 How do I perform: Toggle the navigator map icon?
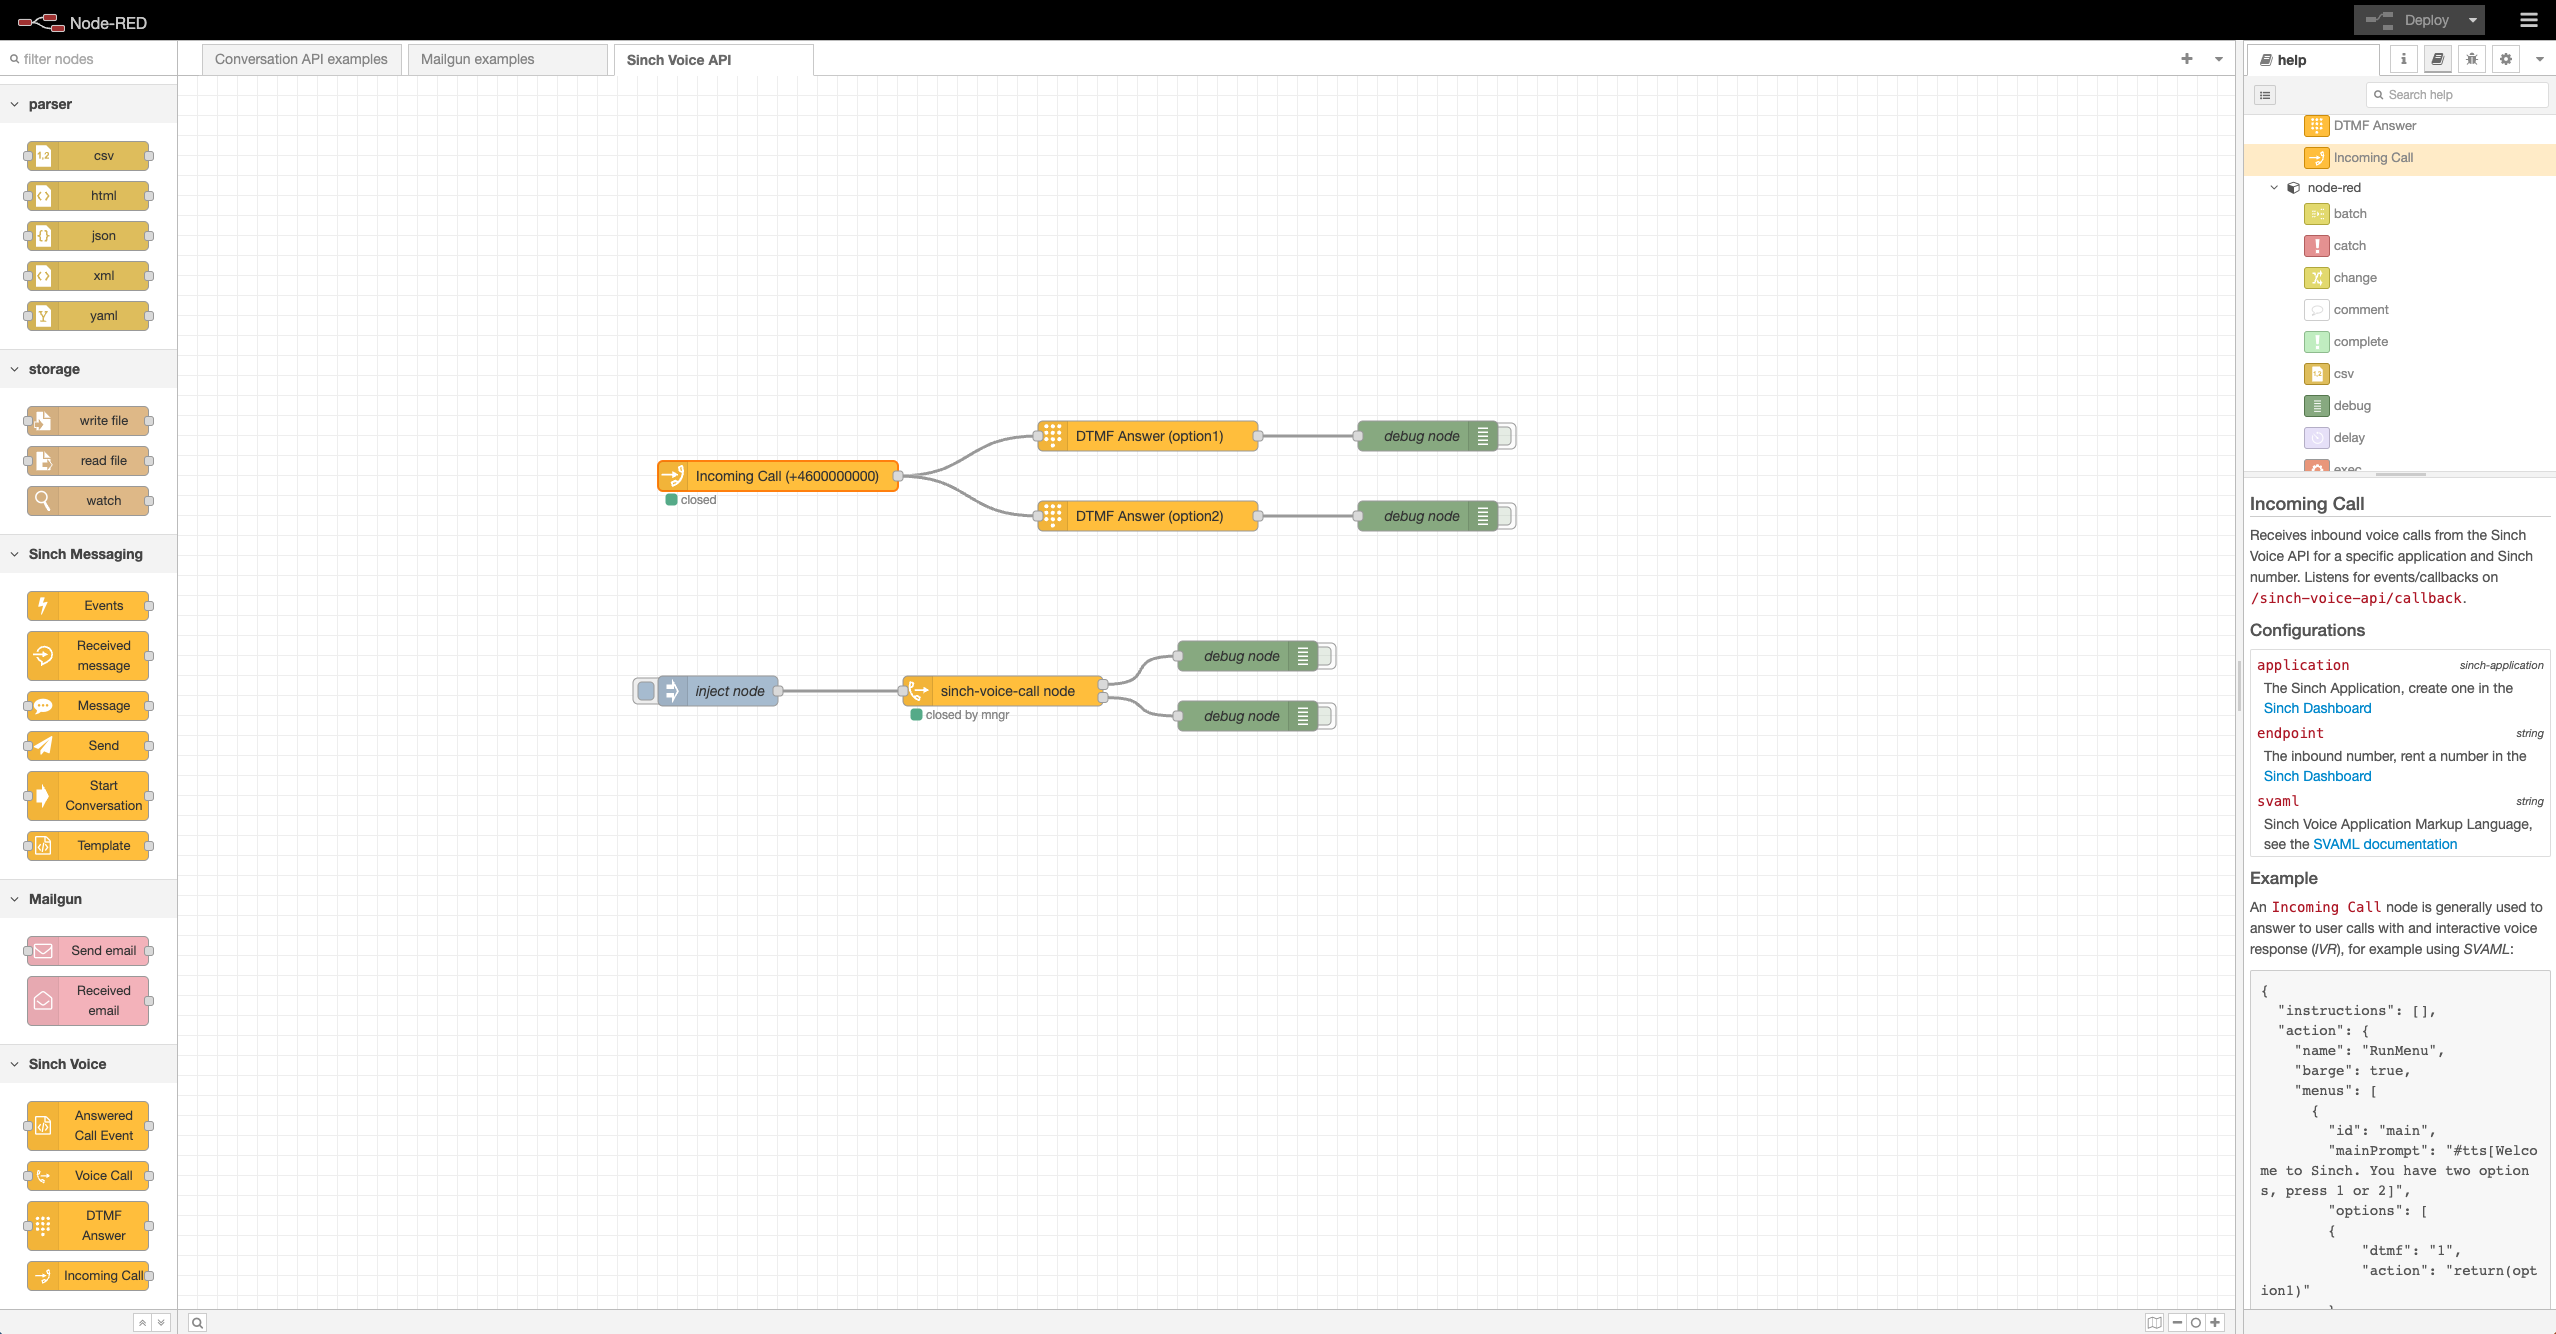[2154, 1323]
